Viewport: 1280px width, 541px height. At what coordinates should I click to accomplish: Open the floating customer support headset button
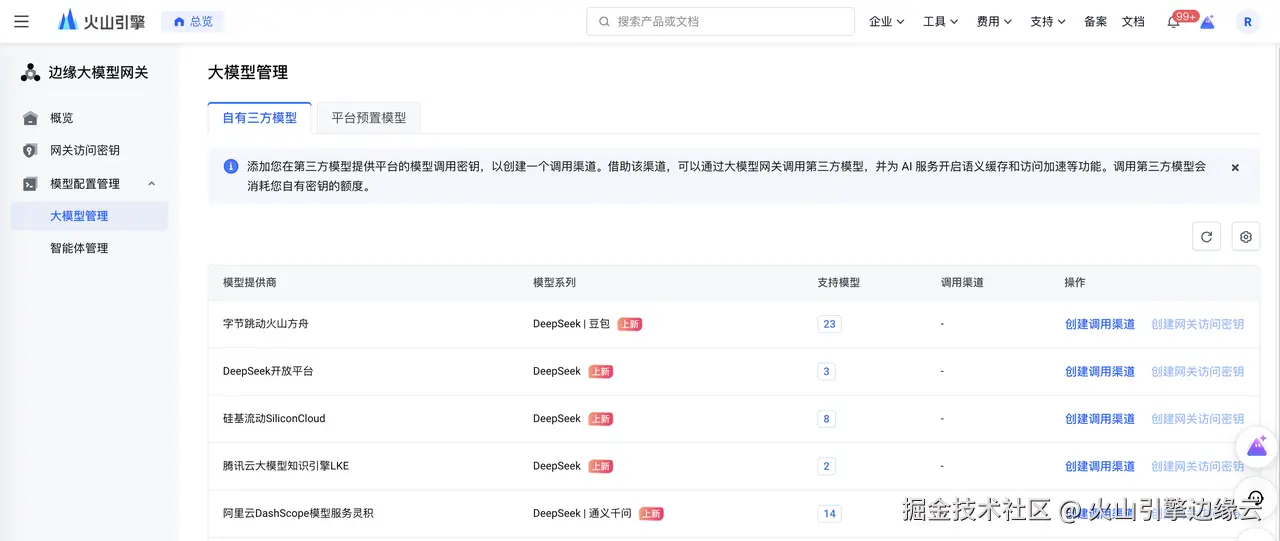pyautogui.click(x=1257, y=497)
